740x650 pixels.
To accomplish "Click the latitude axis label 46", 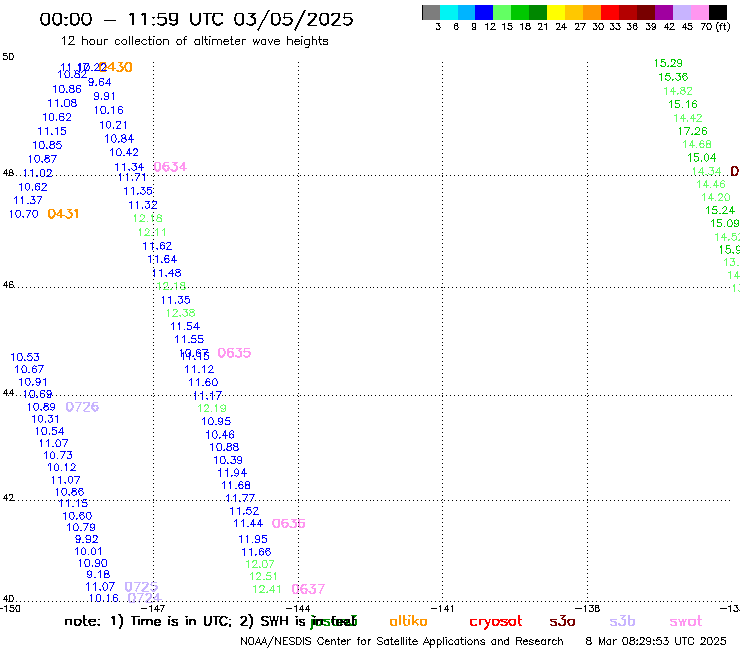I will (x=8, y=285).
